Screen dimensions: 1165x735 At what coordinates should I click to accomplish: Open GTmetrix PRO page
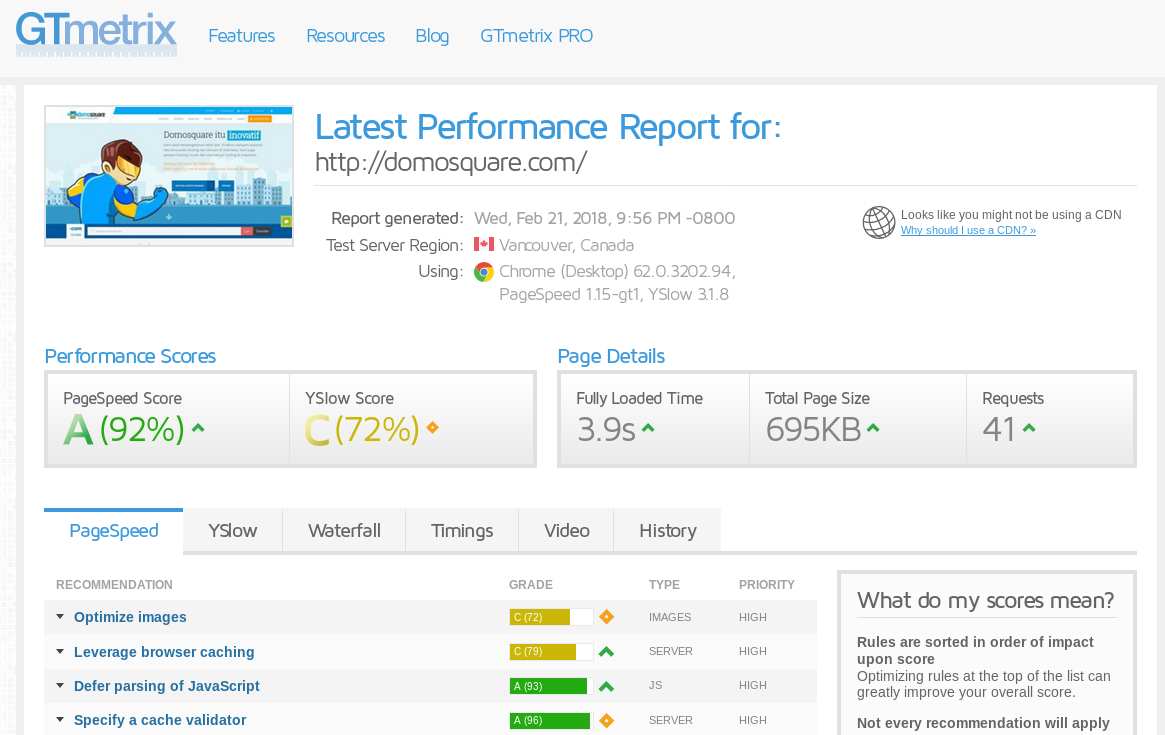coord(536,36)
